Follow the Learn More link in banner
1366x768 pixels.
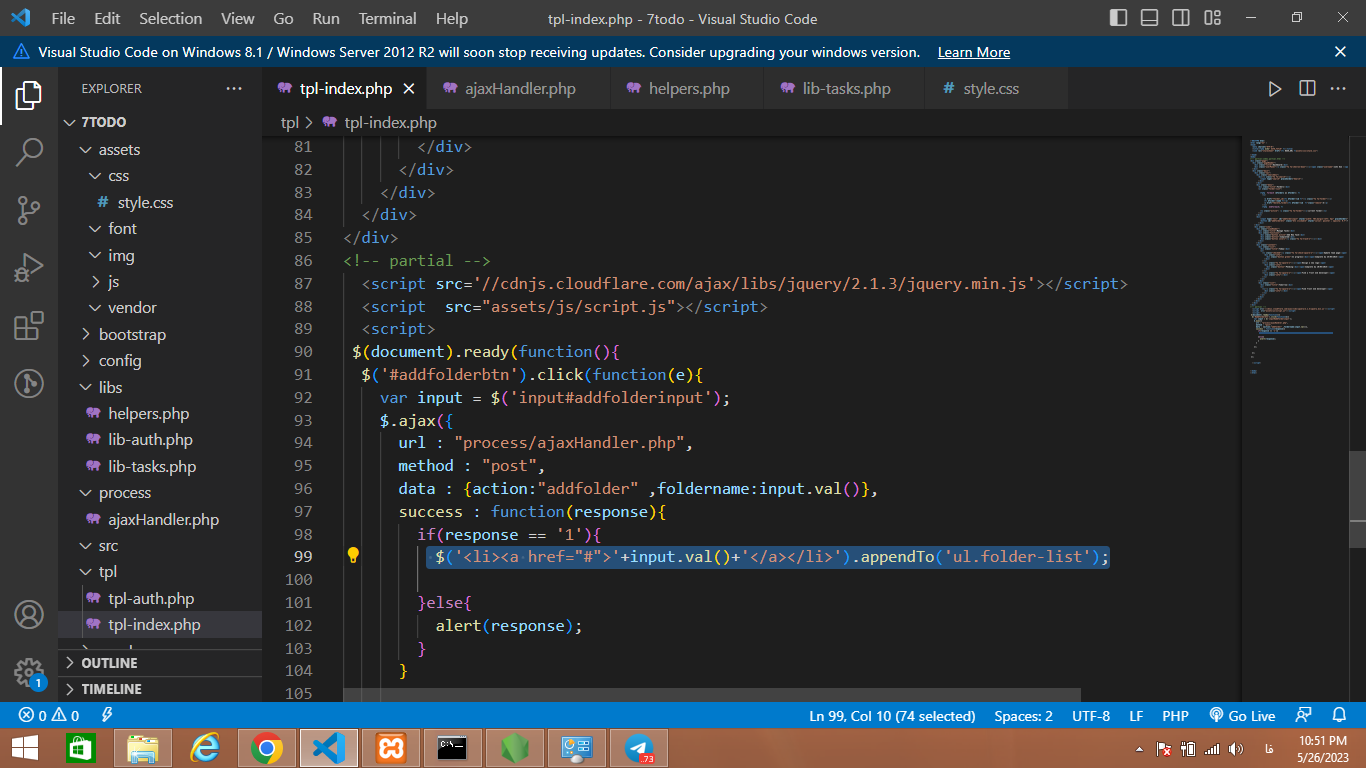[973, 52]
